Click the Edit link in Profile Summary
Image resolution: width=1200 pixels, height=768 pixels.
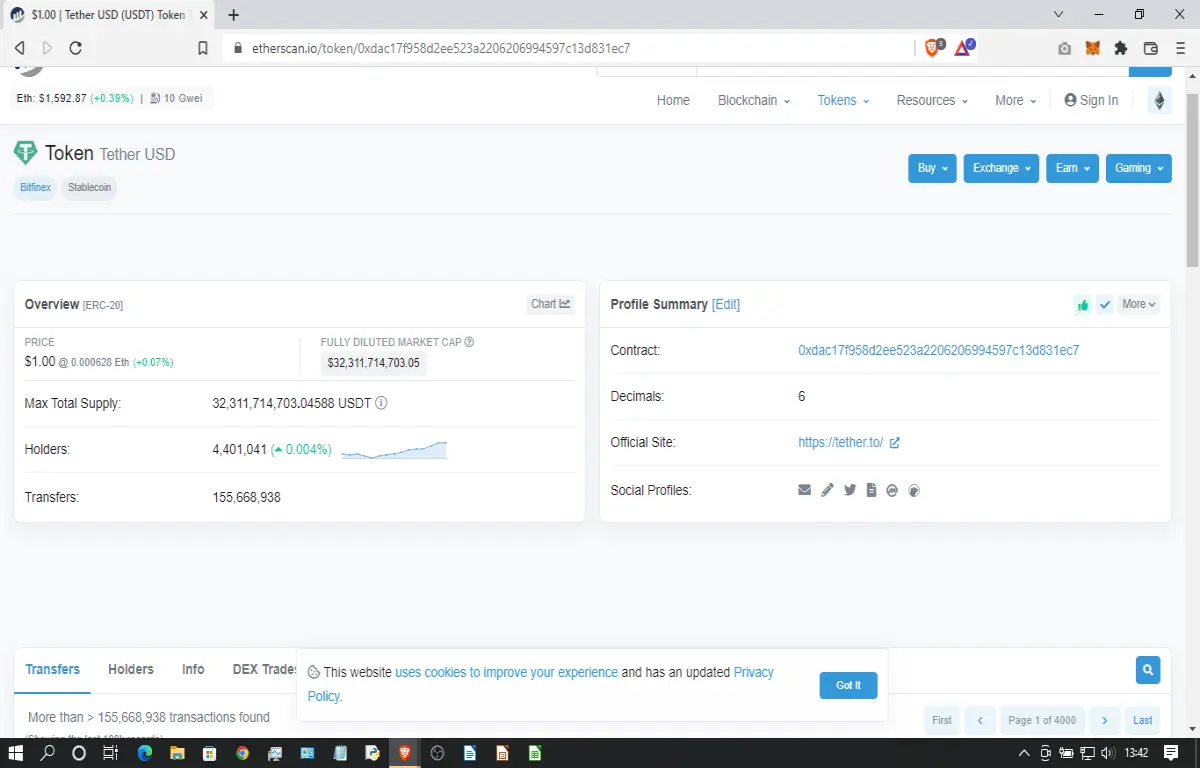726,304
